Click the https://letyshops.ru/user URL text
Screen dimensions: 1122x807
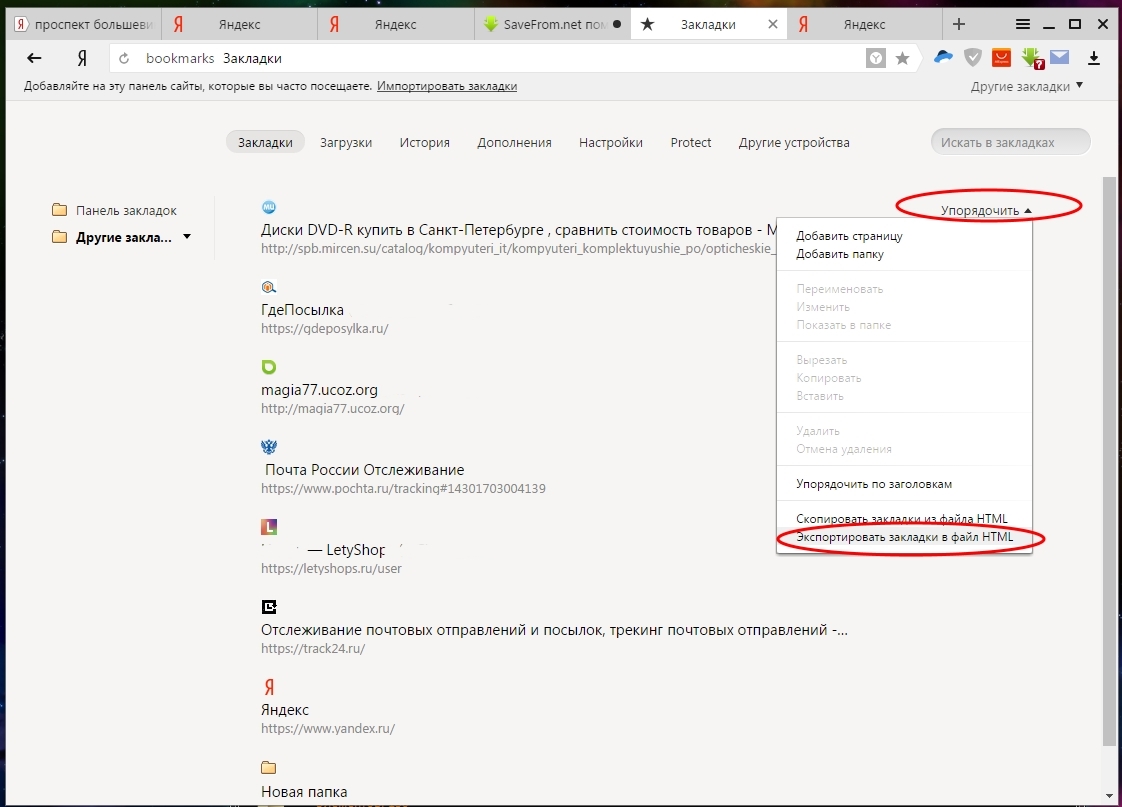(x=331, y=569)
